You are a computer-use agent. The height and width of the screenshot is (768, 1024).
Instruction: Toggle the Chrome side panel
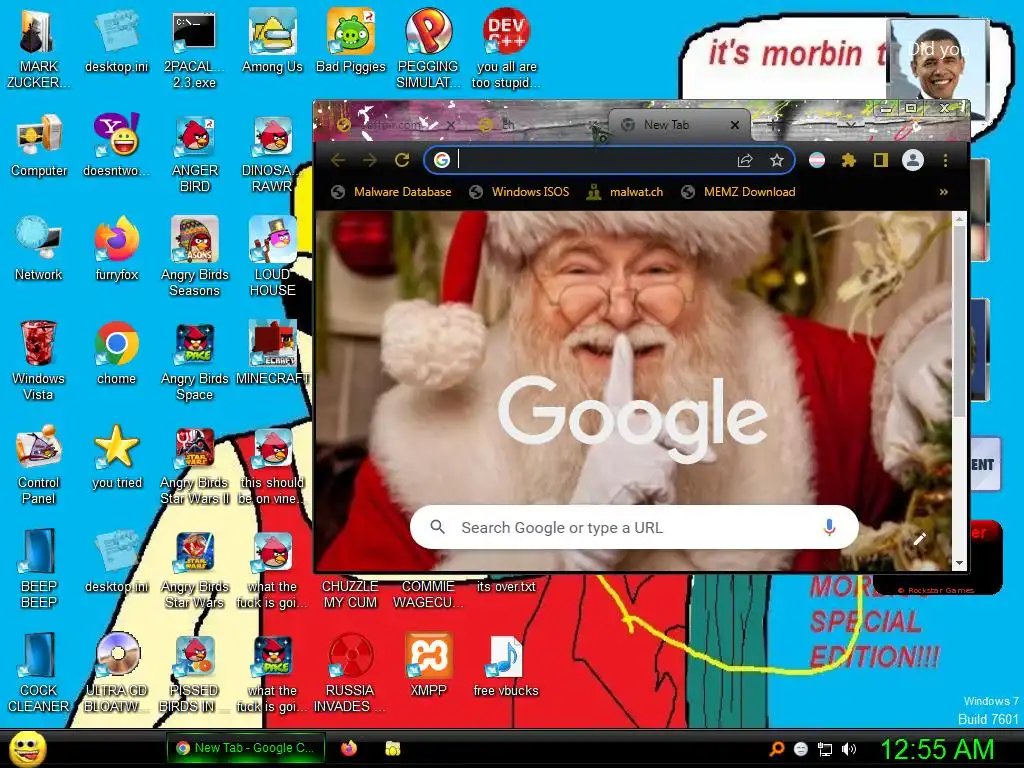[880, 160]
